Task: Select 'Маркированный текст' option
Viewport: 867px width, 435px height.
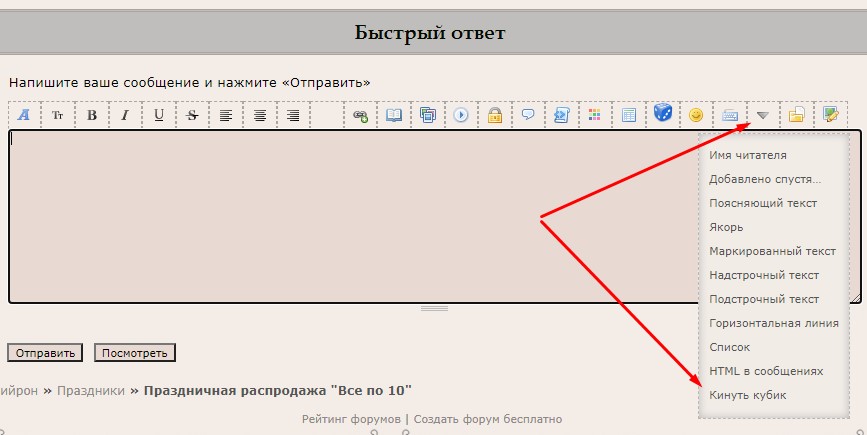Action: (x=772, y=251)
